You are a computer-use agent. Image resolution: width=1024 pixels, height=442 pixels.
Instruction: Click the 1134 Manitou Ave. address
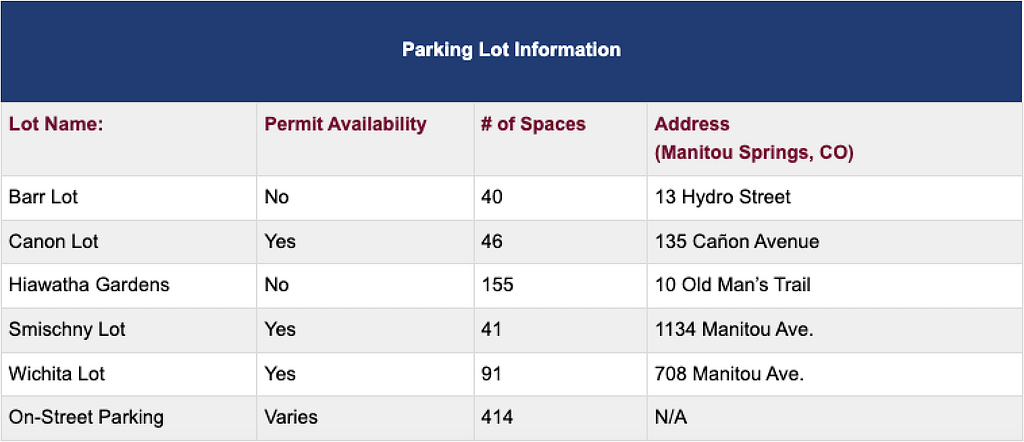coord(734,329)
